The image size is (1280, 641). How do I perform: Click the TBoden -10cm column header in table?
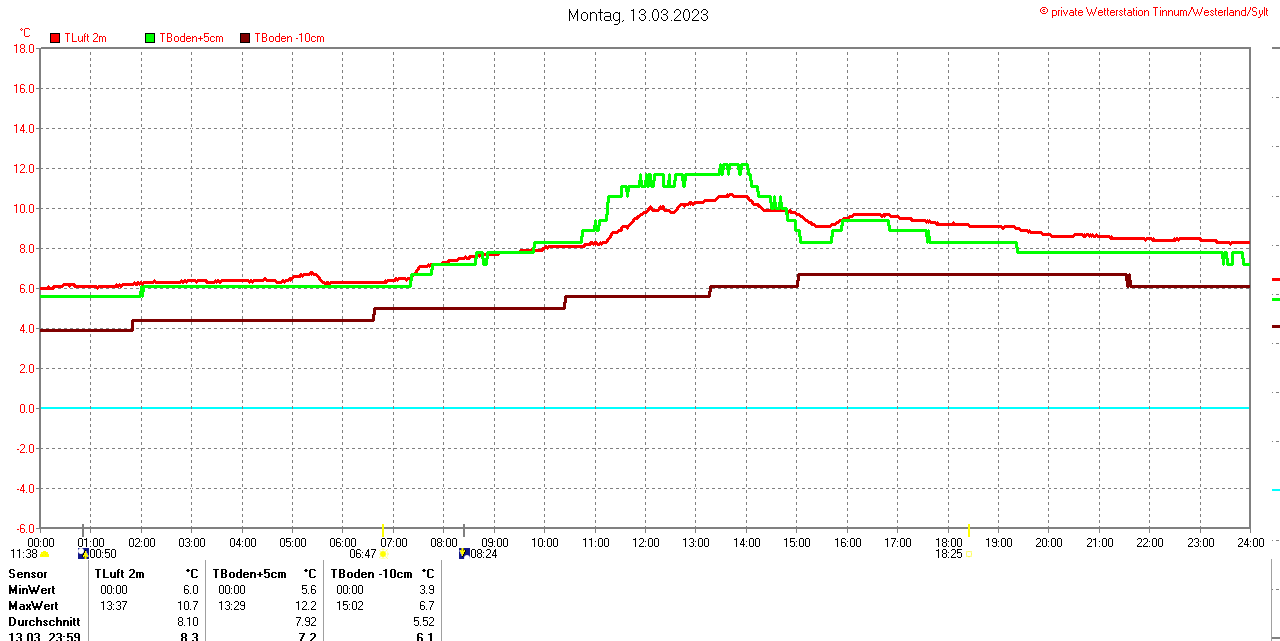click(x=371, y=574)
